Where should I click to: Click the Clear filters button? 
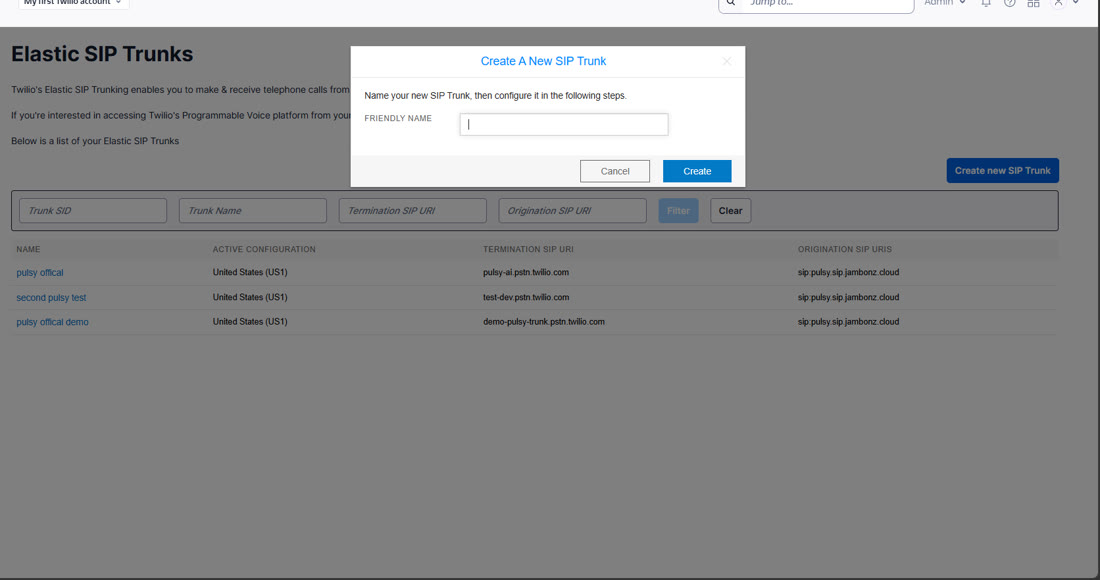click(730, 210)
